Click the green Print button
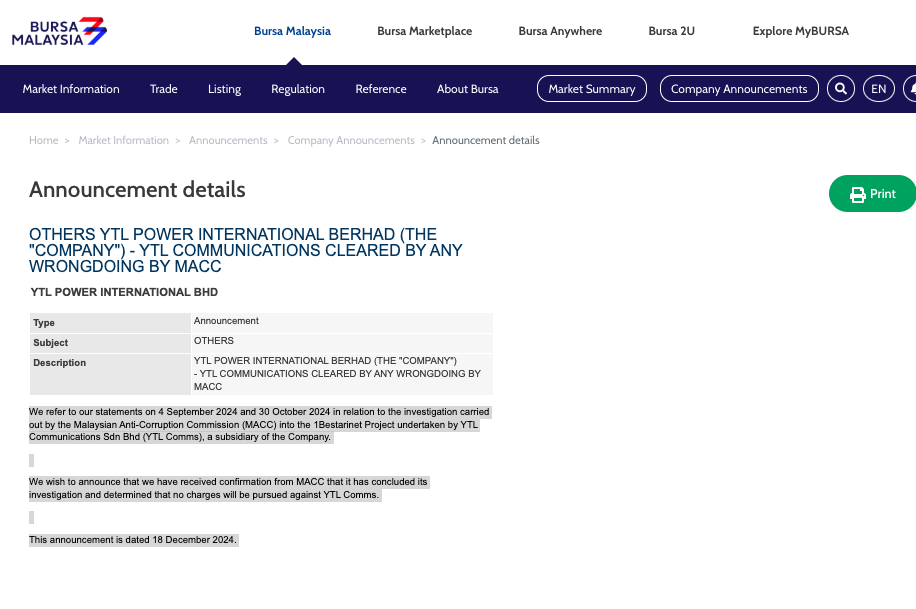 tap(872, 194)
